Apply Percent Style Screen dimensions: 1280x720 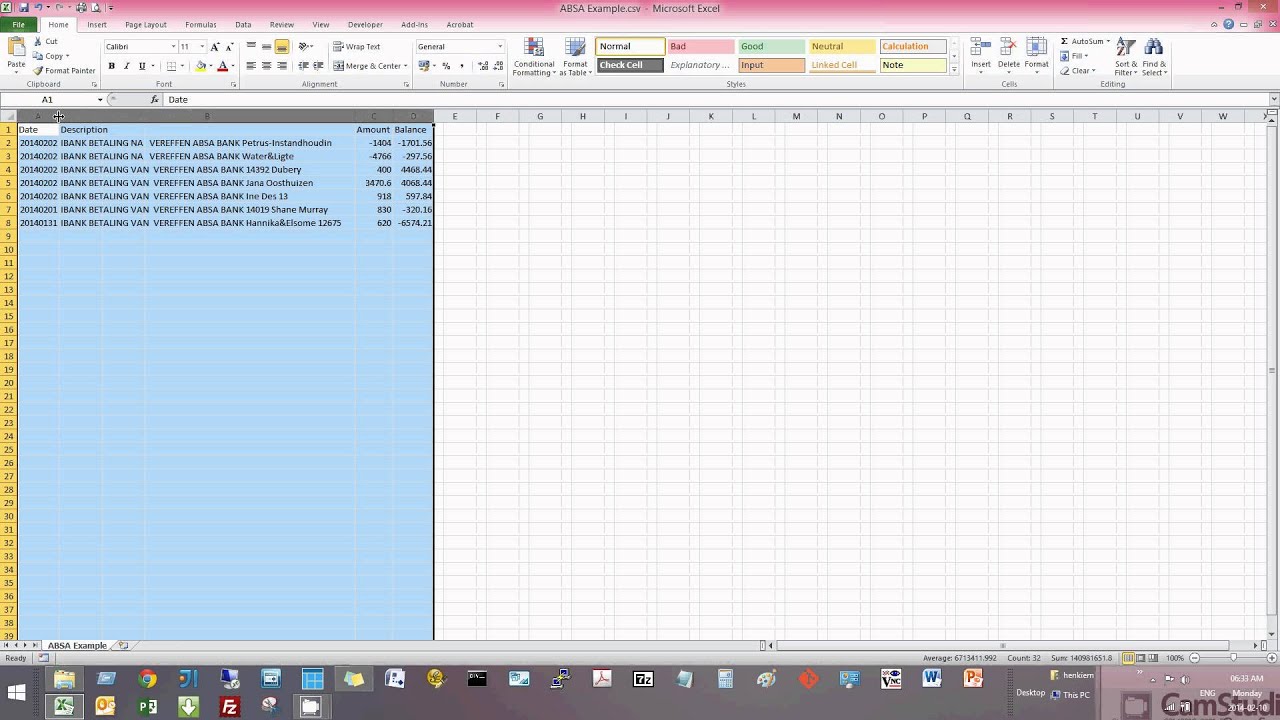tap(446, 66)
